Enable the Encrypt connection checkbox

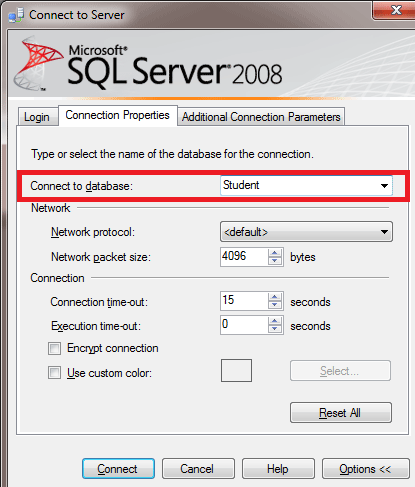pos(54,348)
